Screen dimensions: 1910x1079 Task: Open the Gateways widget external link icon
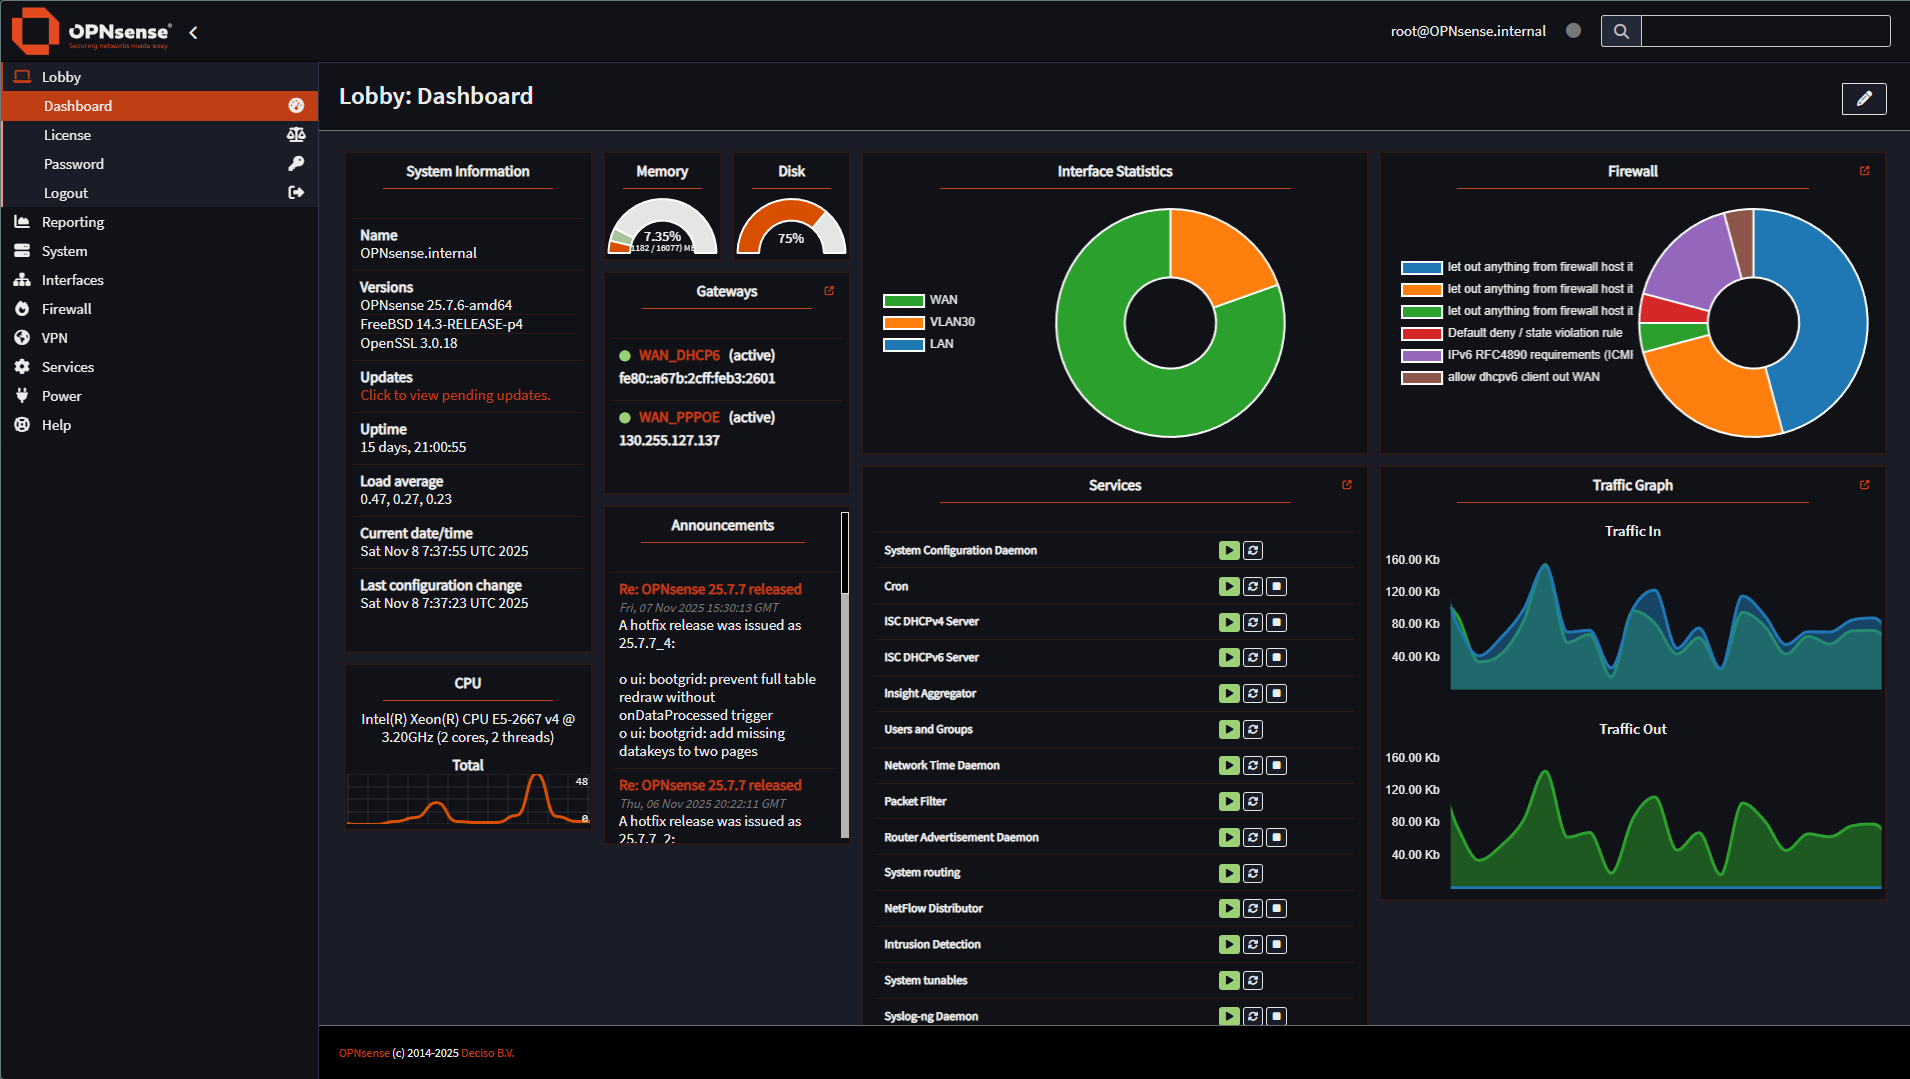pyautogui.click(x=829, y=290)
